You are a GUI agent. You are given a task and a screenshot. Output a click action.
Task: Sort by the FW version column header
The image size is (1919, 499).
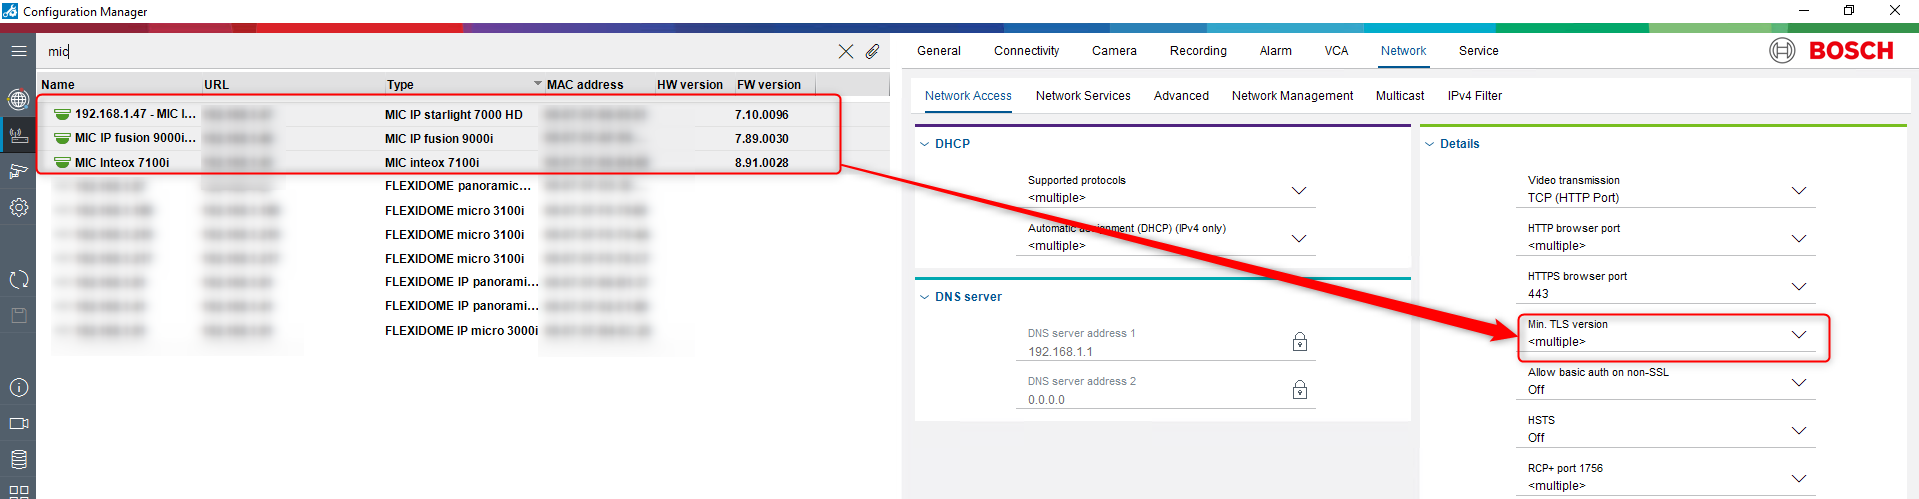coord(768,85)
